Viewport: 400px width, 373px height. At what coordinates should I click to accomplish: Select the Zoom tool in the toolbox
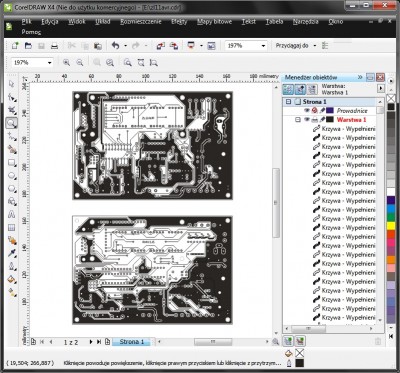[x=12, y=123]
